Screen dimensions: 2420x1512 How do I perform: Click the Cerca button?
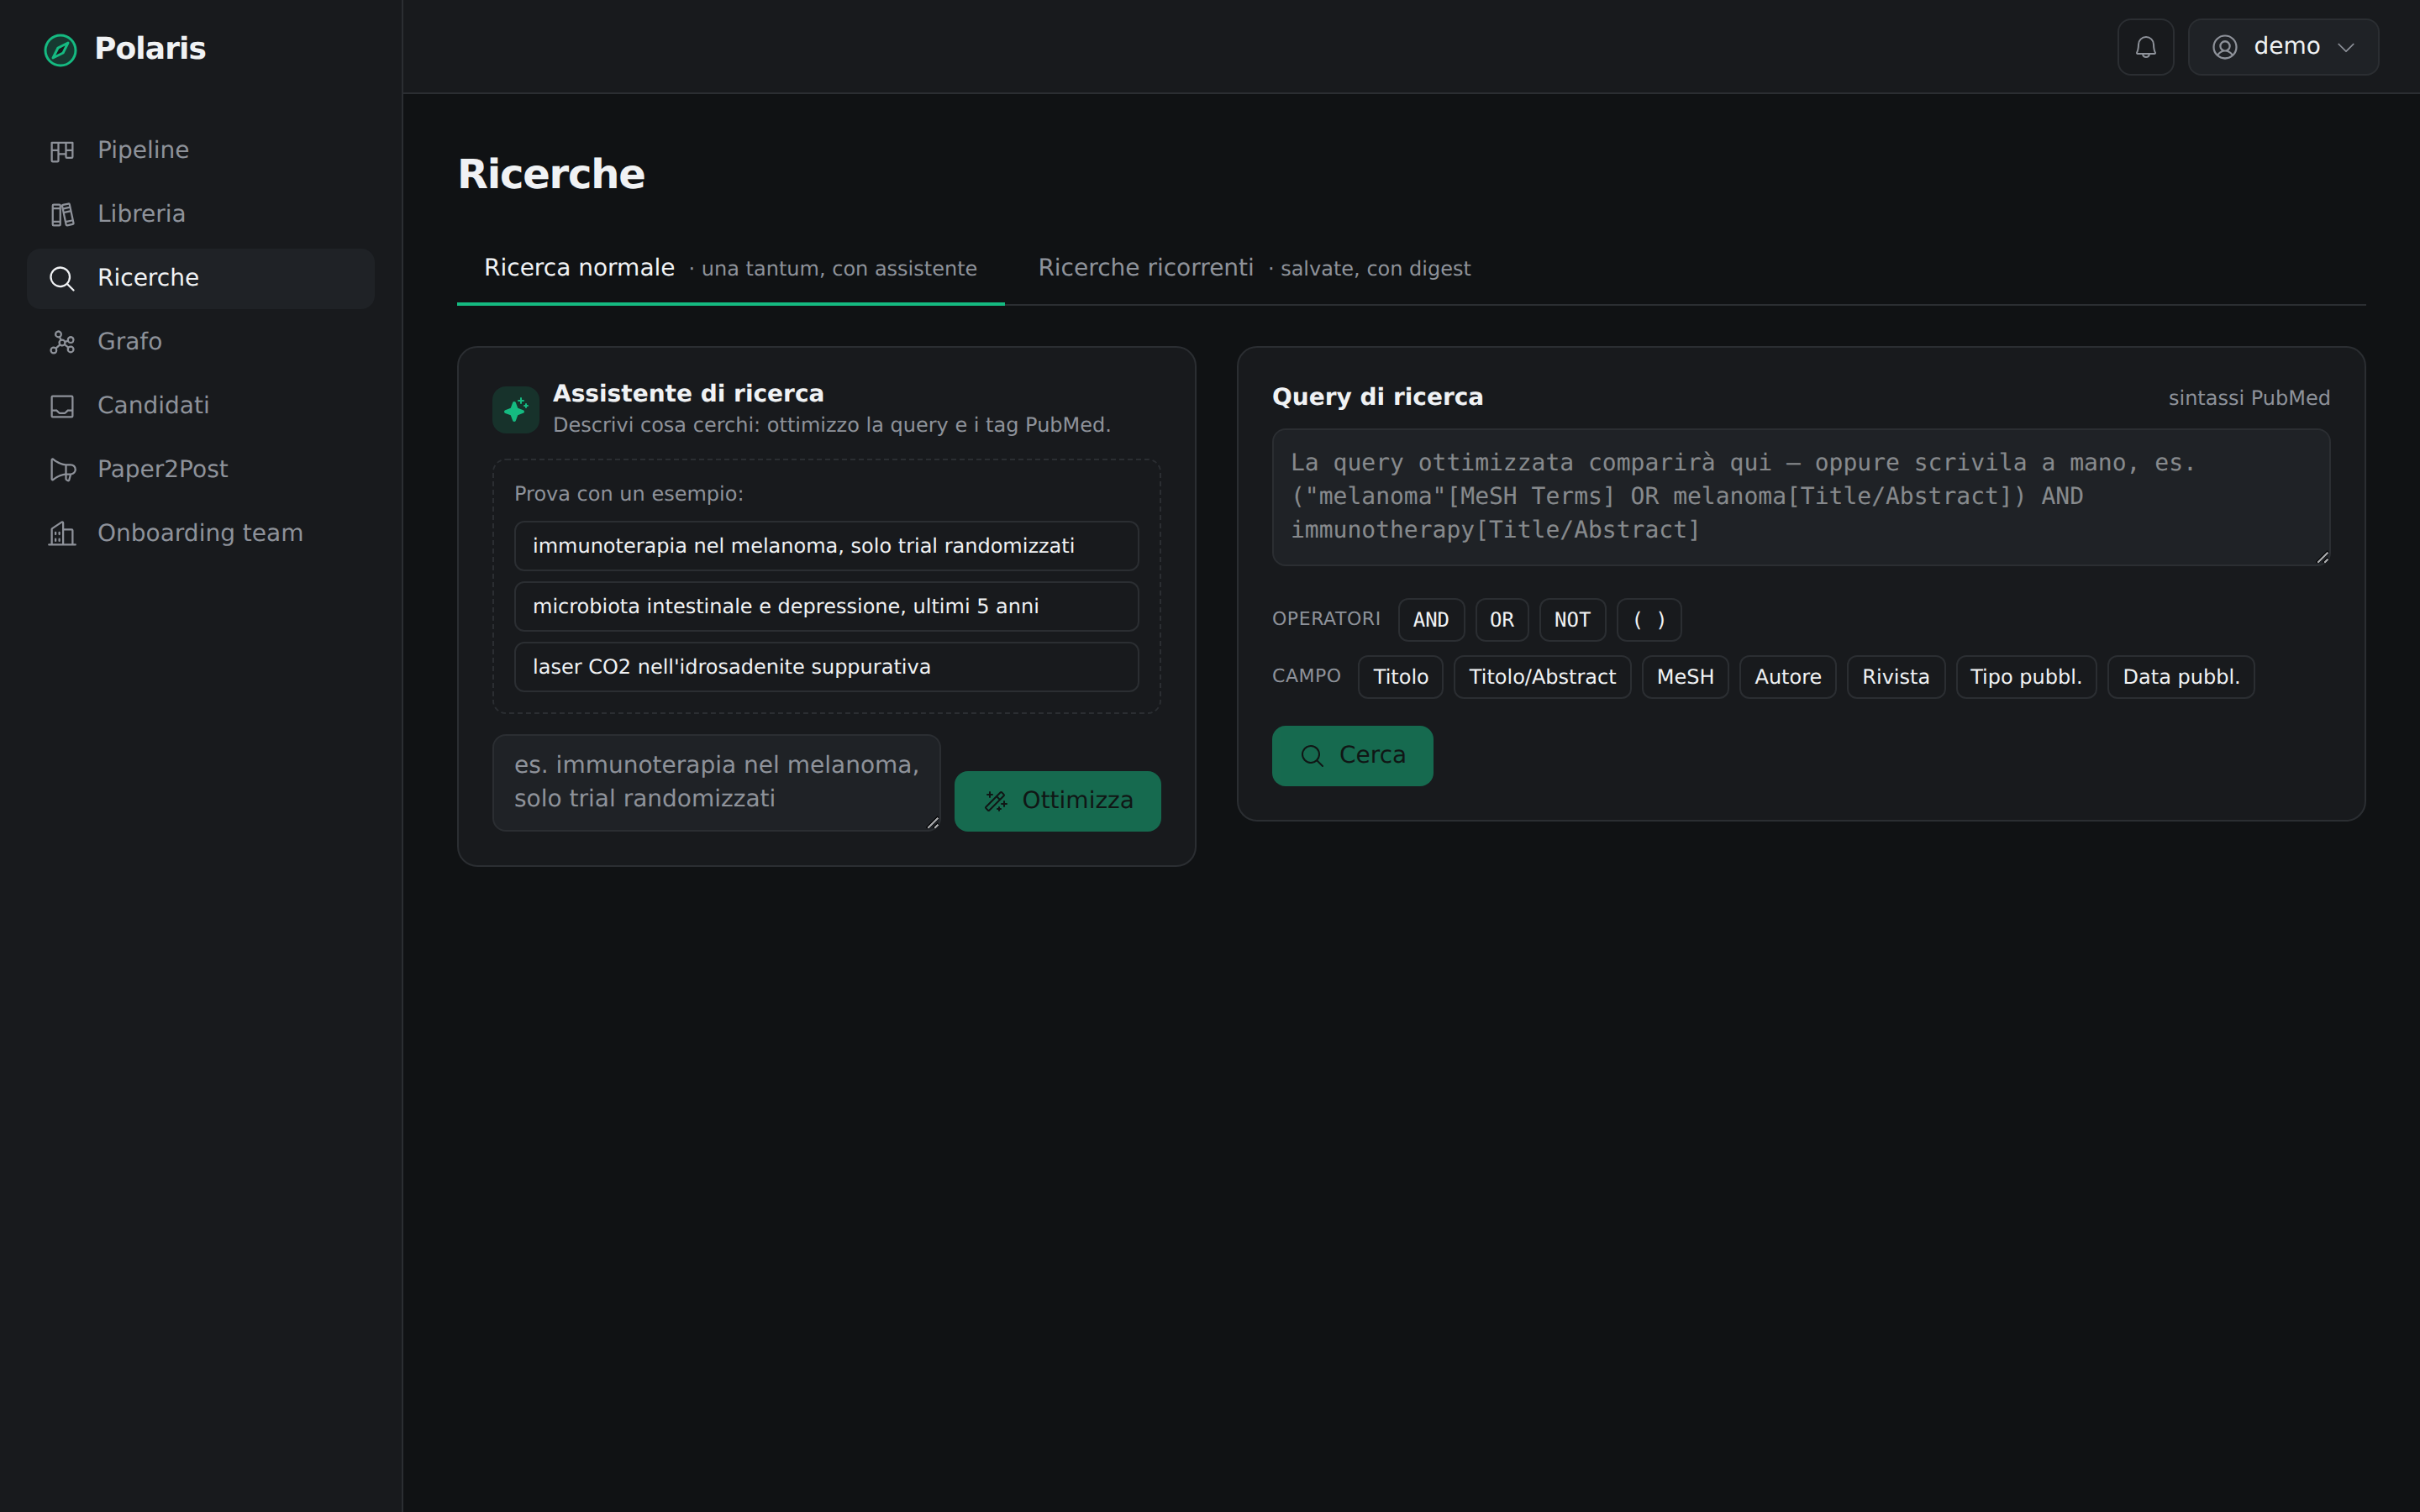point(1352,756)
